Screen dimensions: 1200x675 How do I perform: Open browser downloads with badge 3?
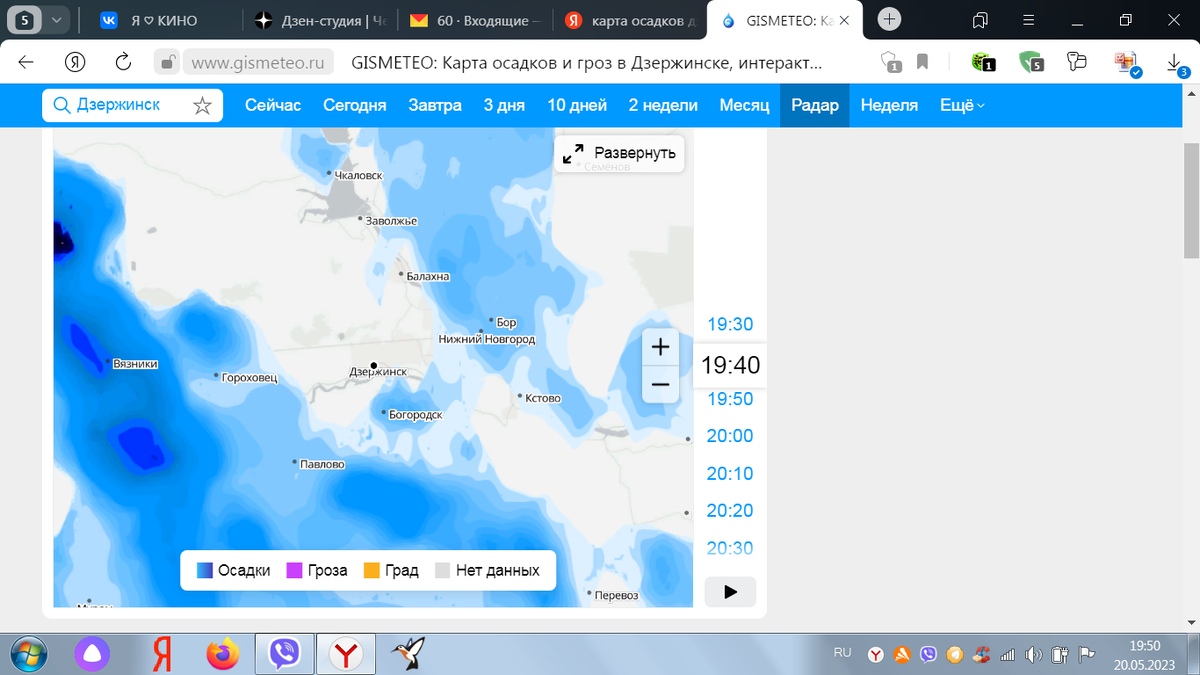[1178, 63]
